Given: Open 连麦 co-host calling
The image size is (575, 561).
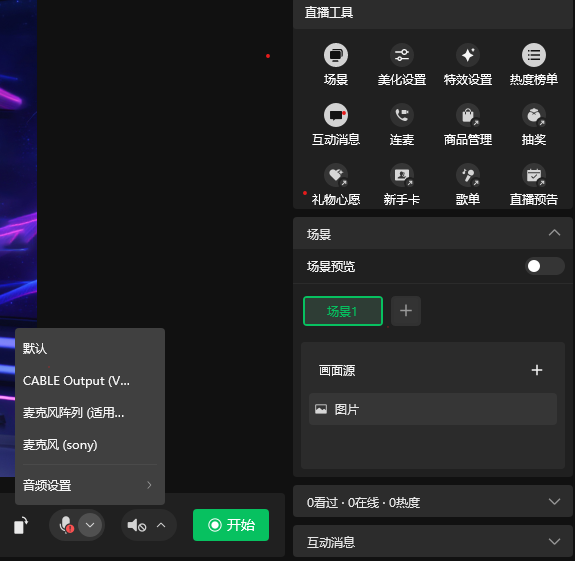Looking at the screenshot, I should pyautogui.click(x=402, y=115).
